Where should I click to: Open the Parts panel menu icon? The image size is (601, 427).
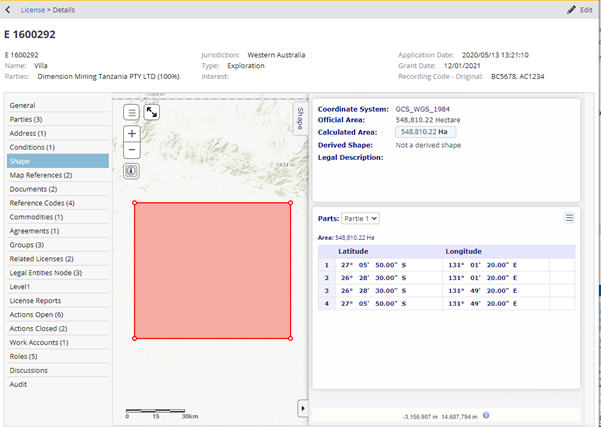coord(569,218)
